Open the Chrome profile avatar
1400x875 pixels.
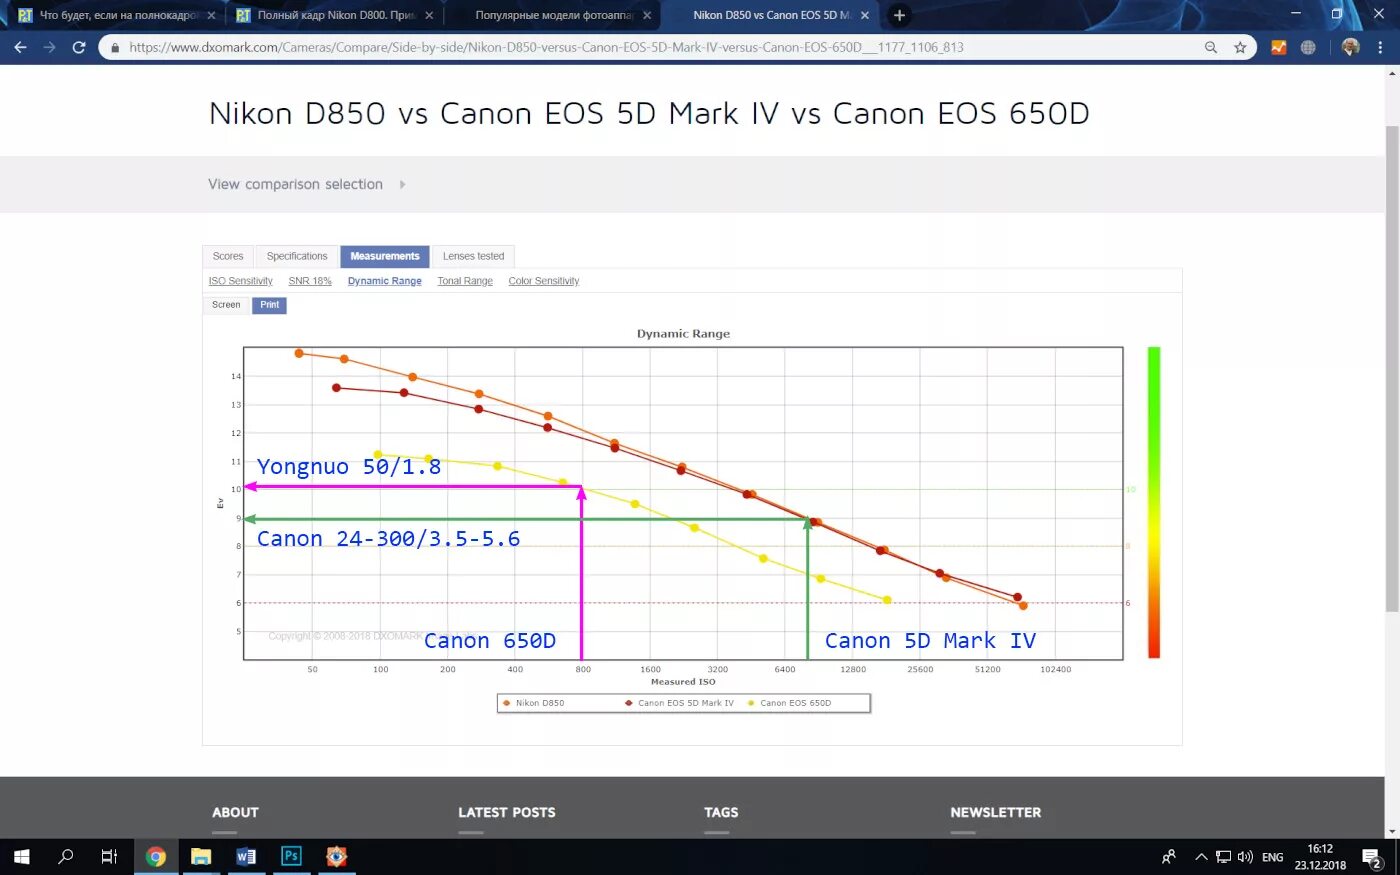click(1350, 47)
